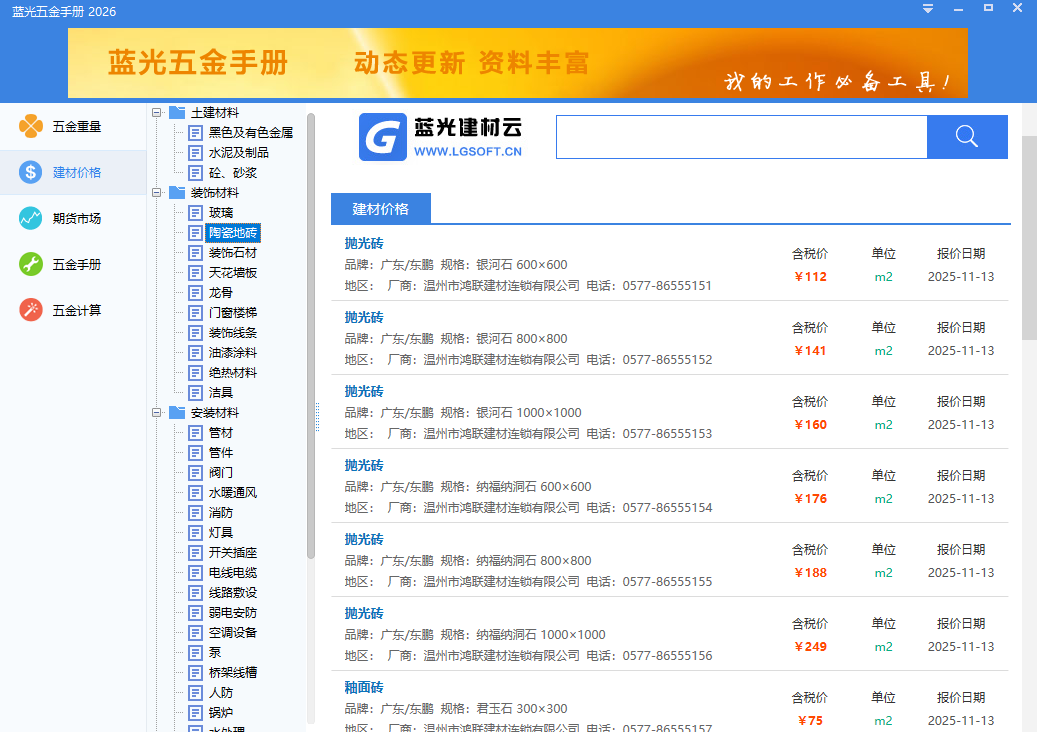
Task: Collapse the 装饰材料 tree folder
Action: [x=156, y=193]
